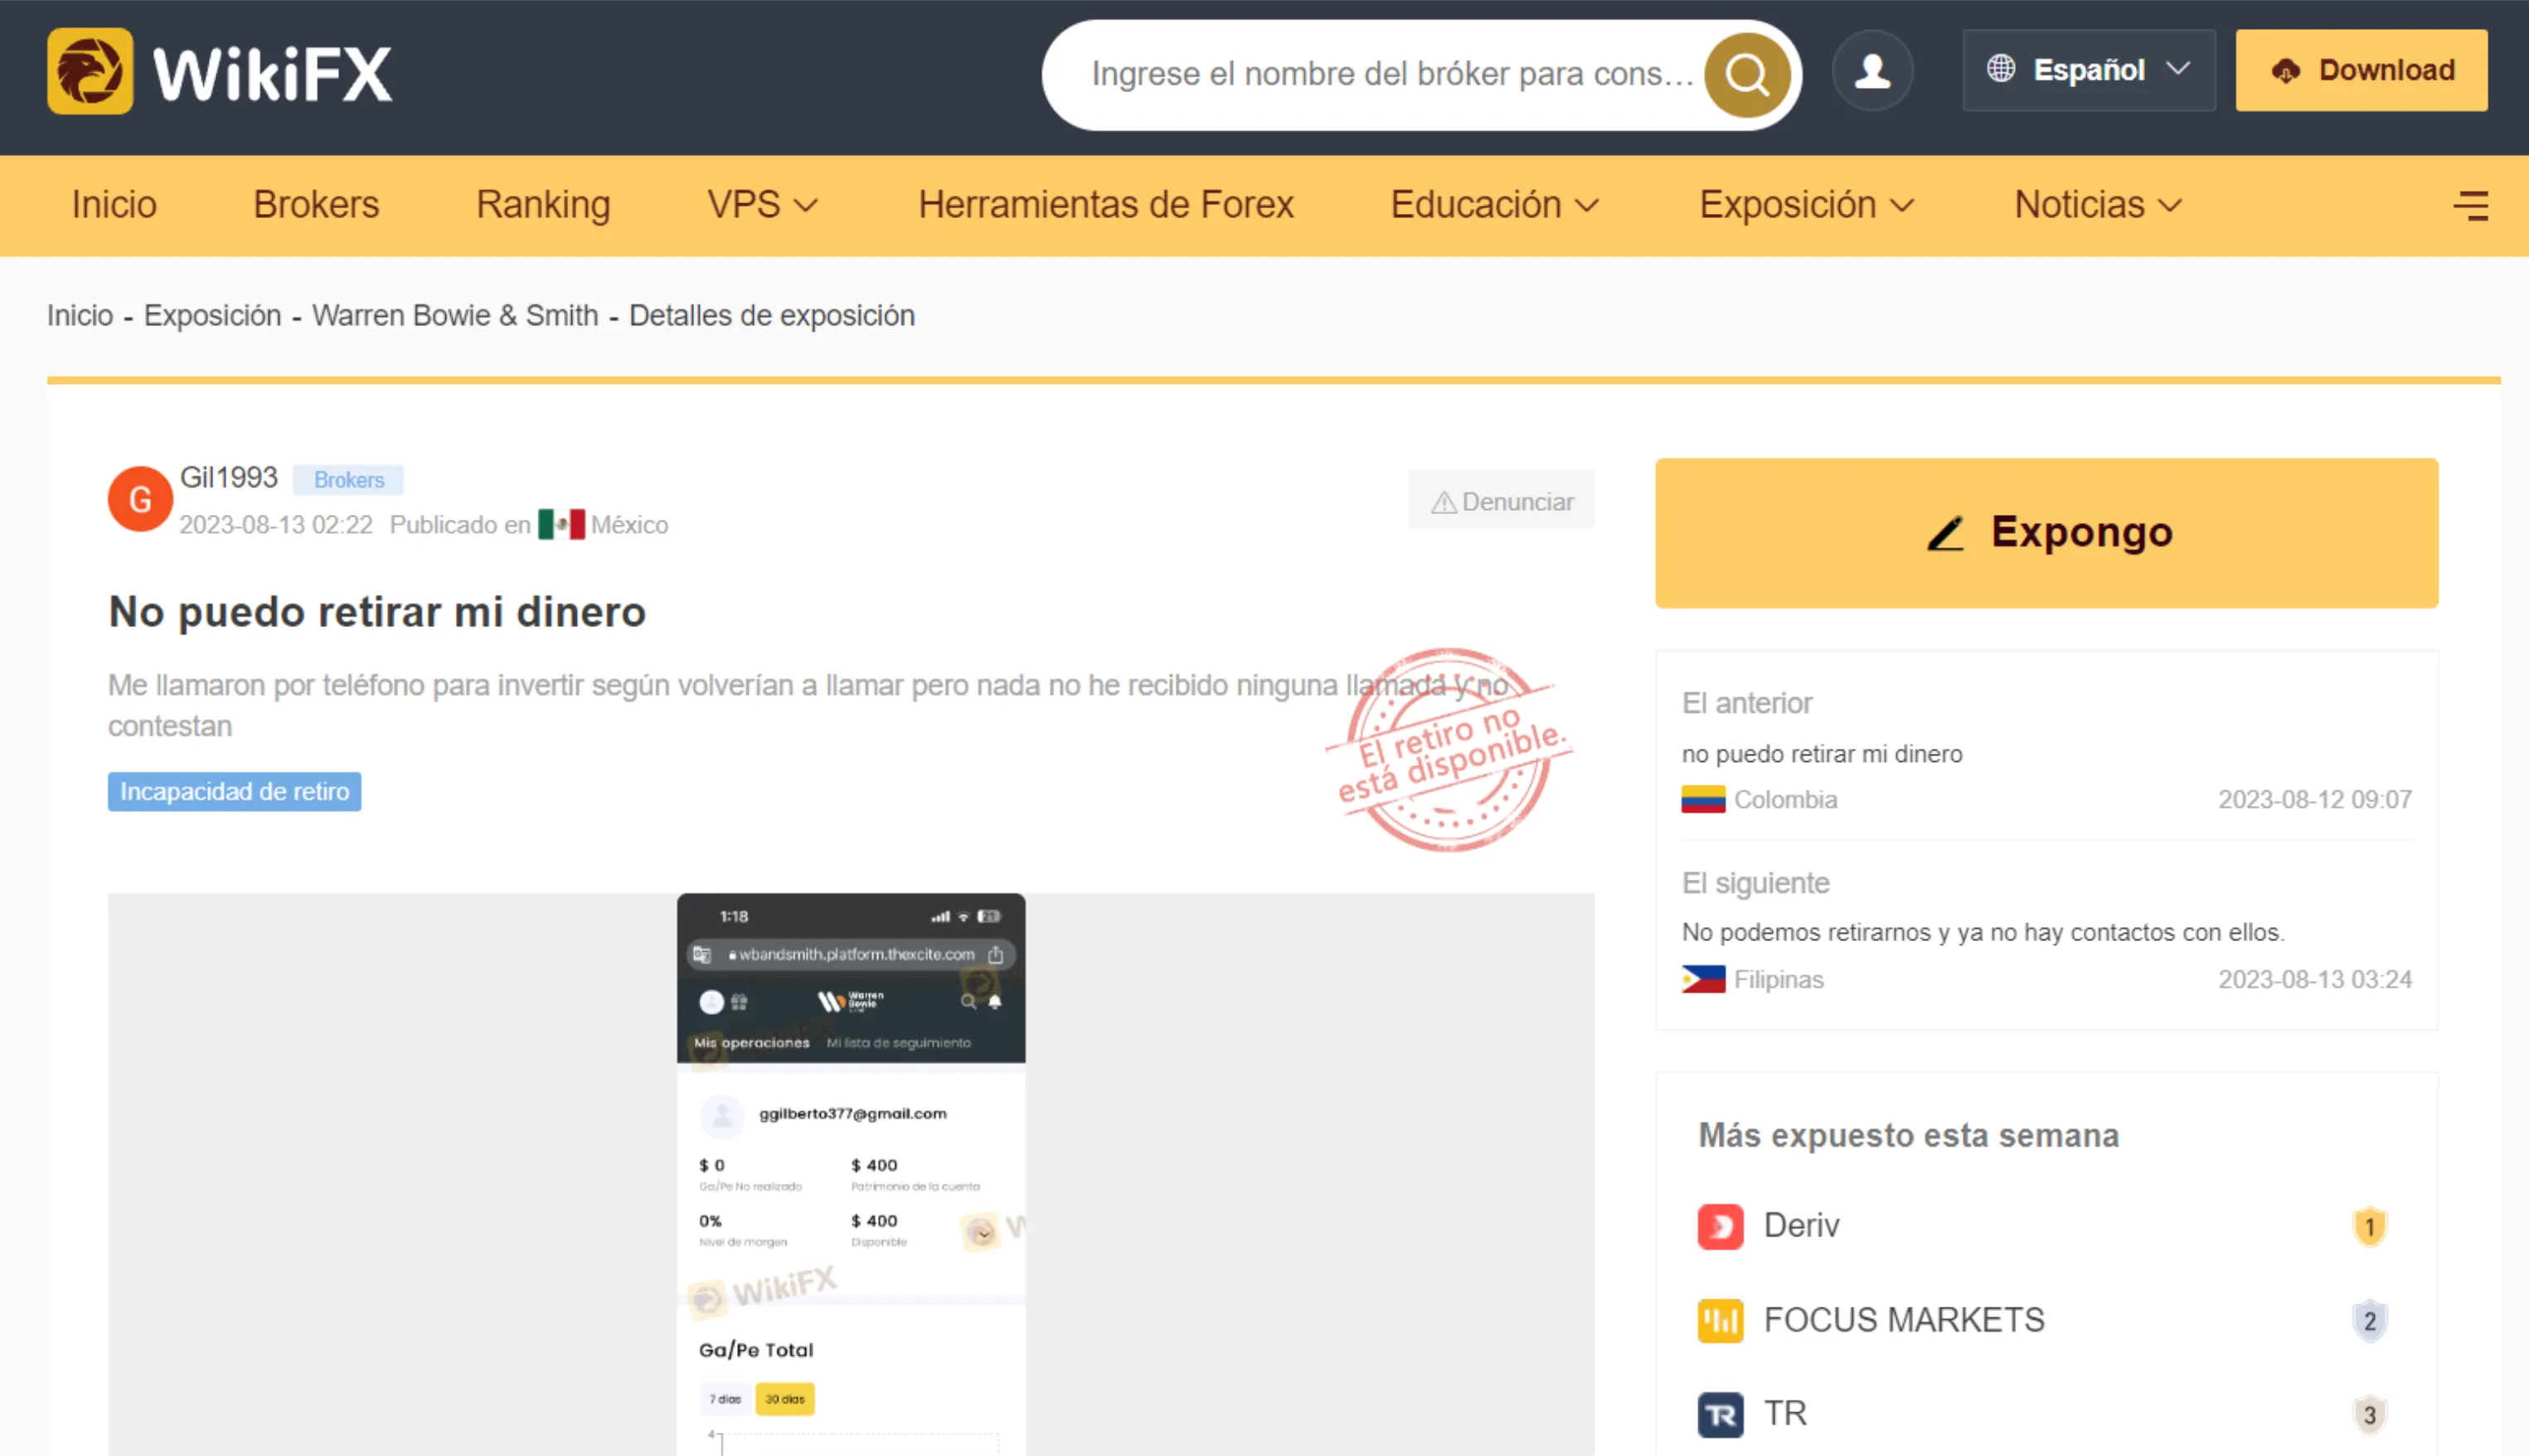Open previous post 'no puedo retirar mi dinero'
This screenshot has width=2529, height=1456.
pos(1822,754)
